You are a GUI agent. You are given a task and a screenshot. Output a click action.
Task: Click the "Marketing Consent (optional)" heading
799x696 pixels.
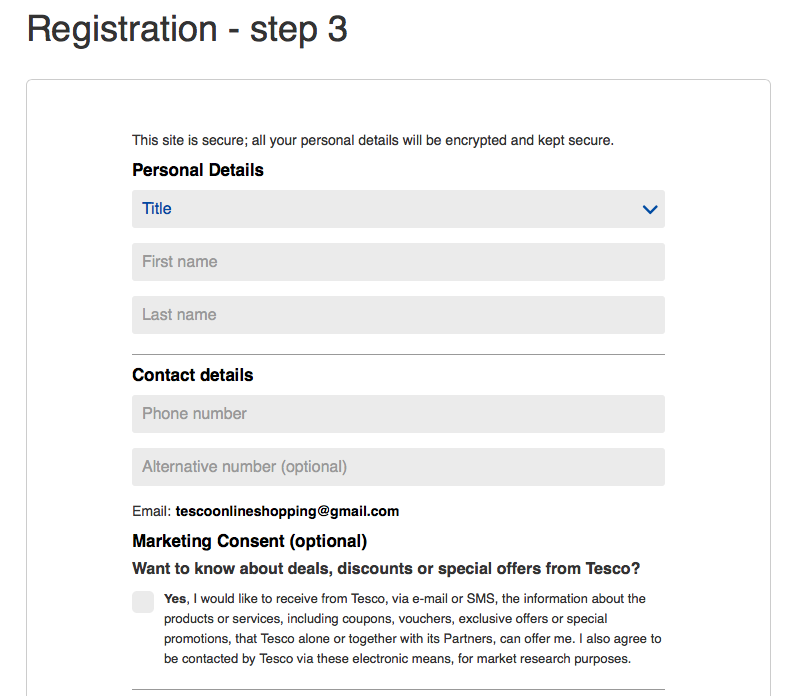point(250,541)
